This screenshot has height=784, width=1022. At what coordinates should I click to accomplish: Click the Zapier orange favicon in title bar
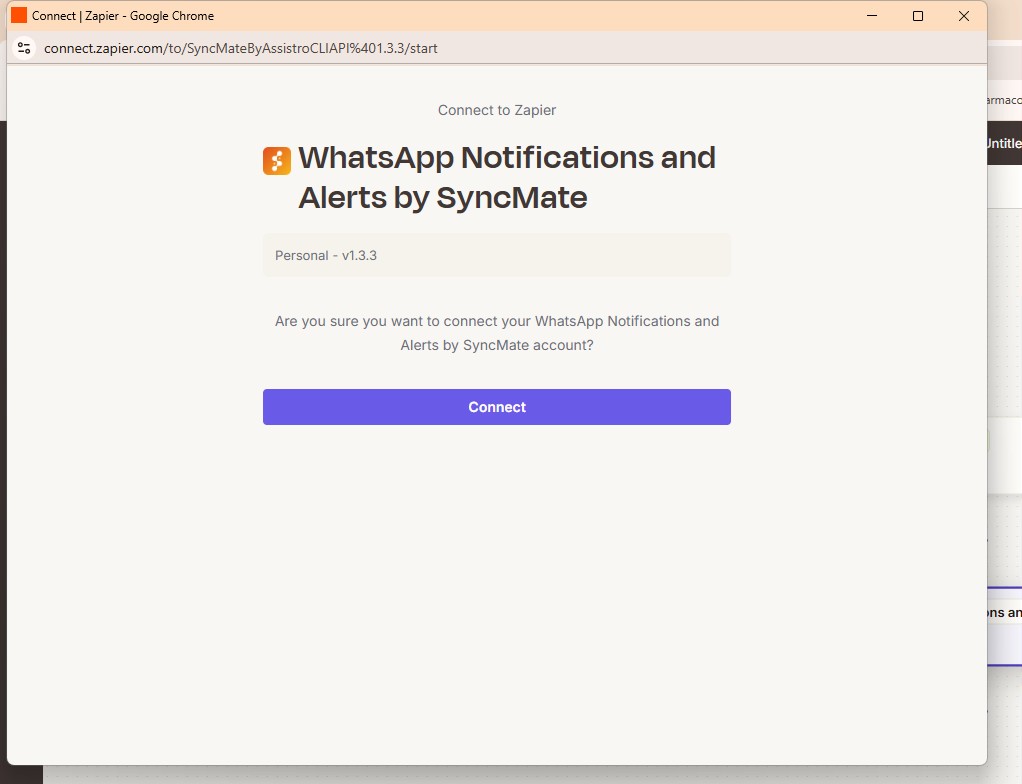coord(19,16)
